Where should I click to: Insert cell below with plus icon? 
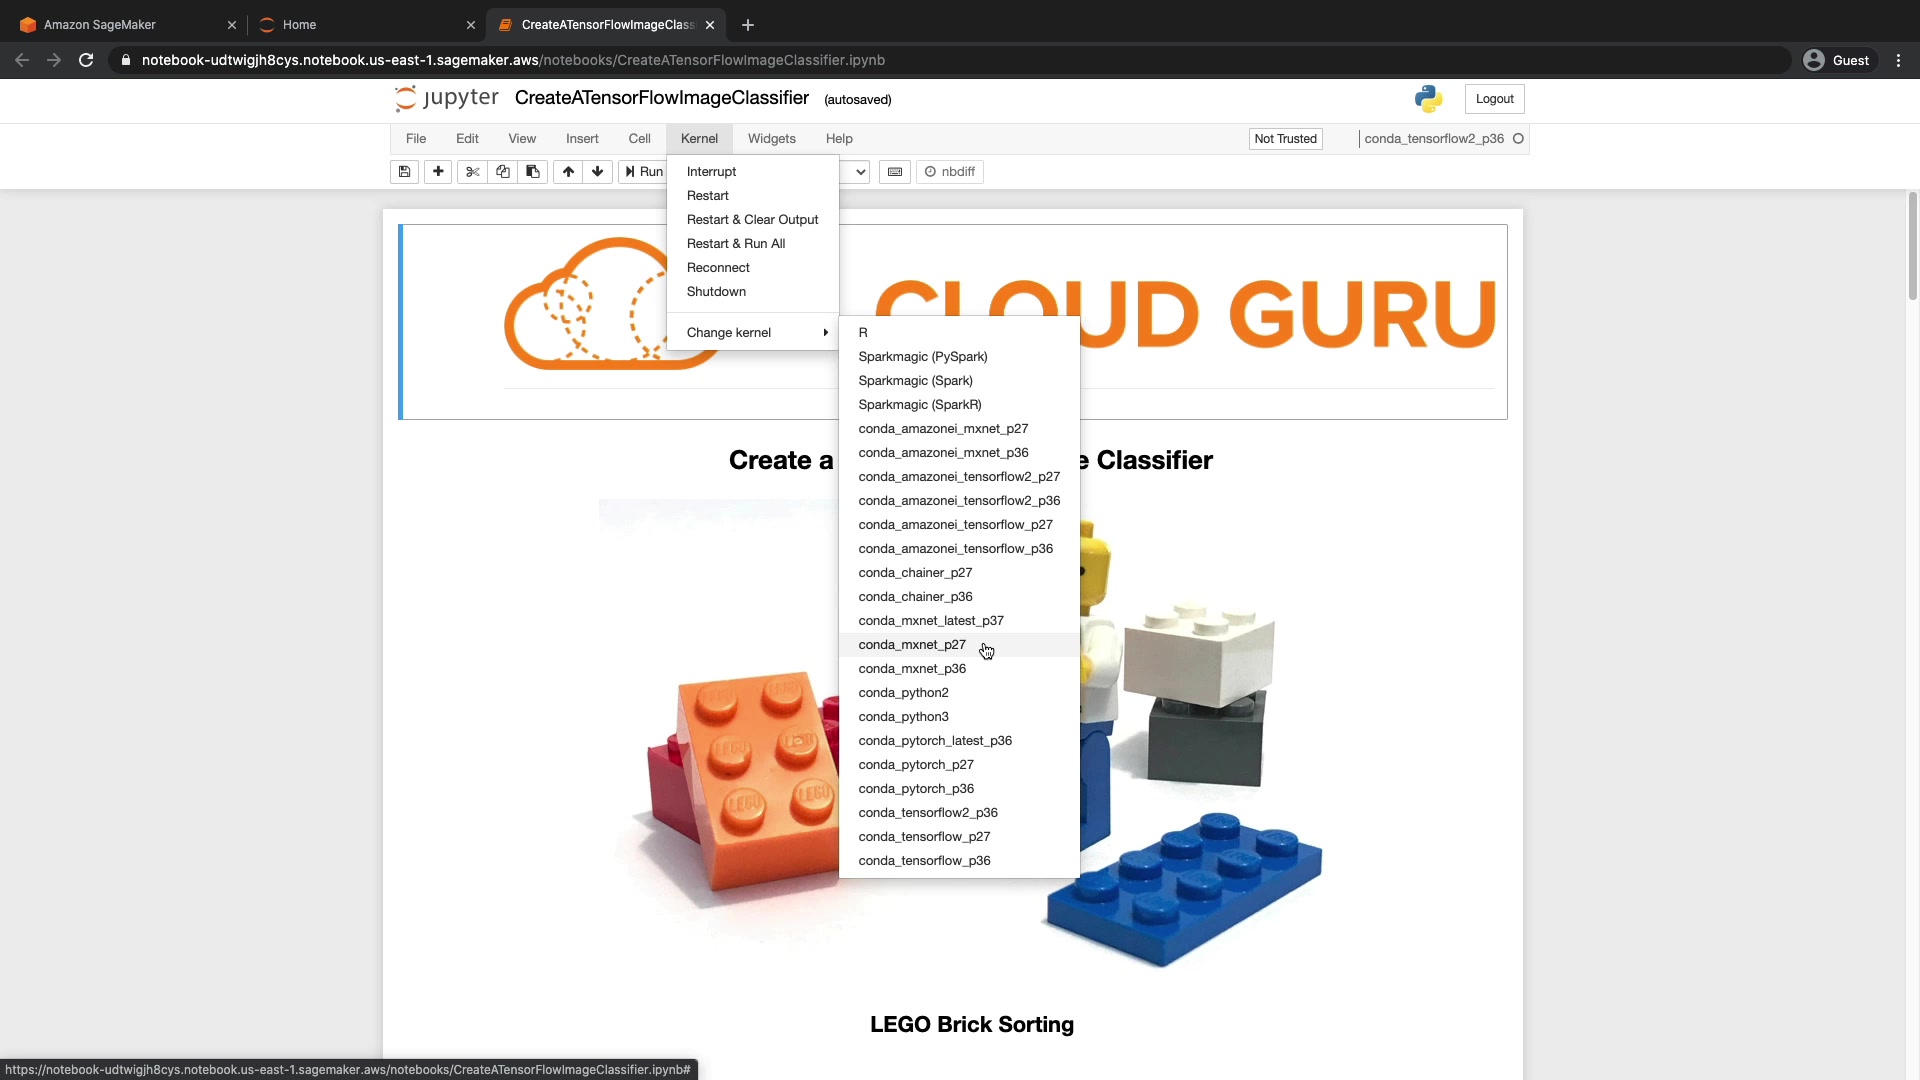tap(438, 172)
